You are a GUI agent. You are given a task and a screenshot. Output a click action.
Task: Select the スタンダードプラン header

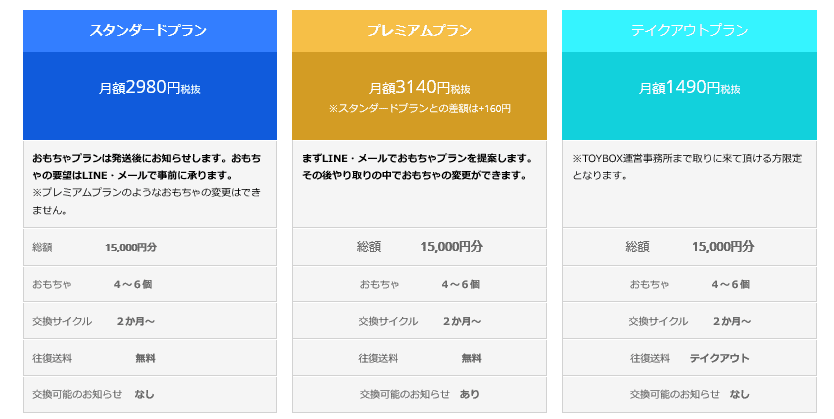(149, 31)
